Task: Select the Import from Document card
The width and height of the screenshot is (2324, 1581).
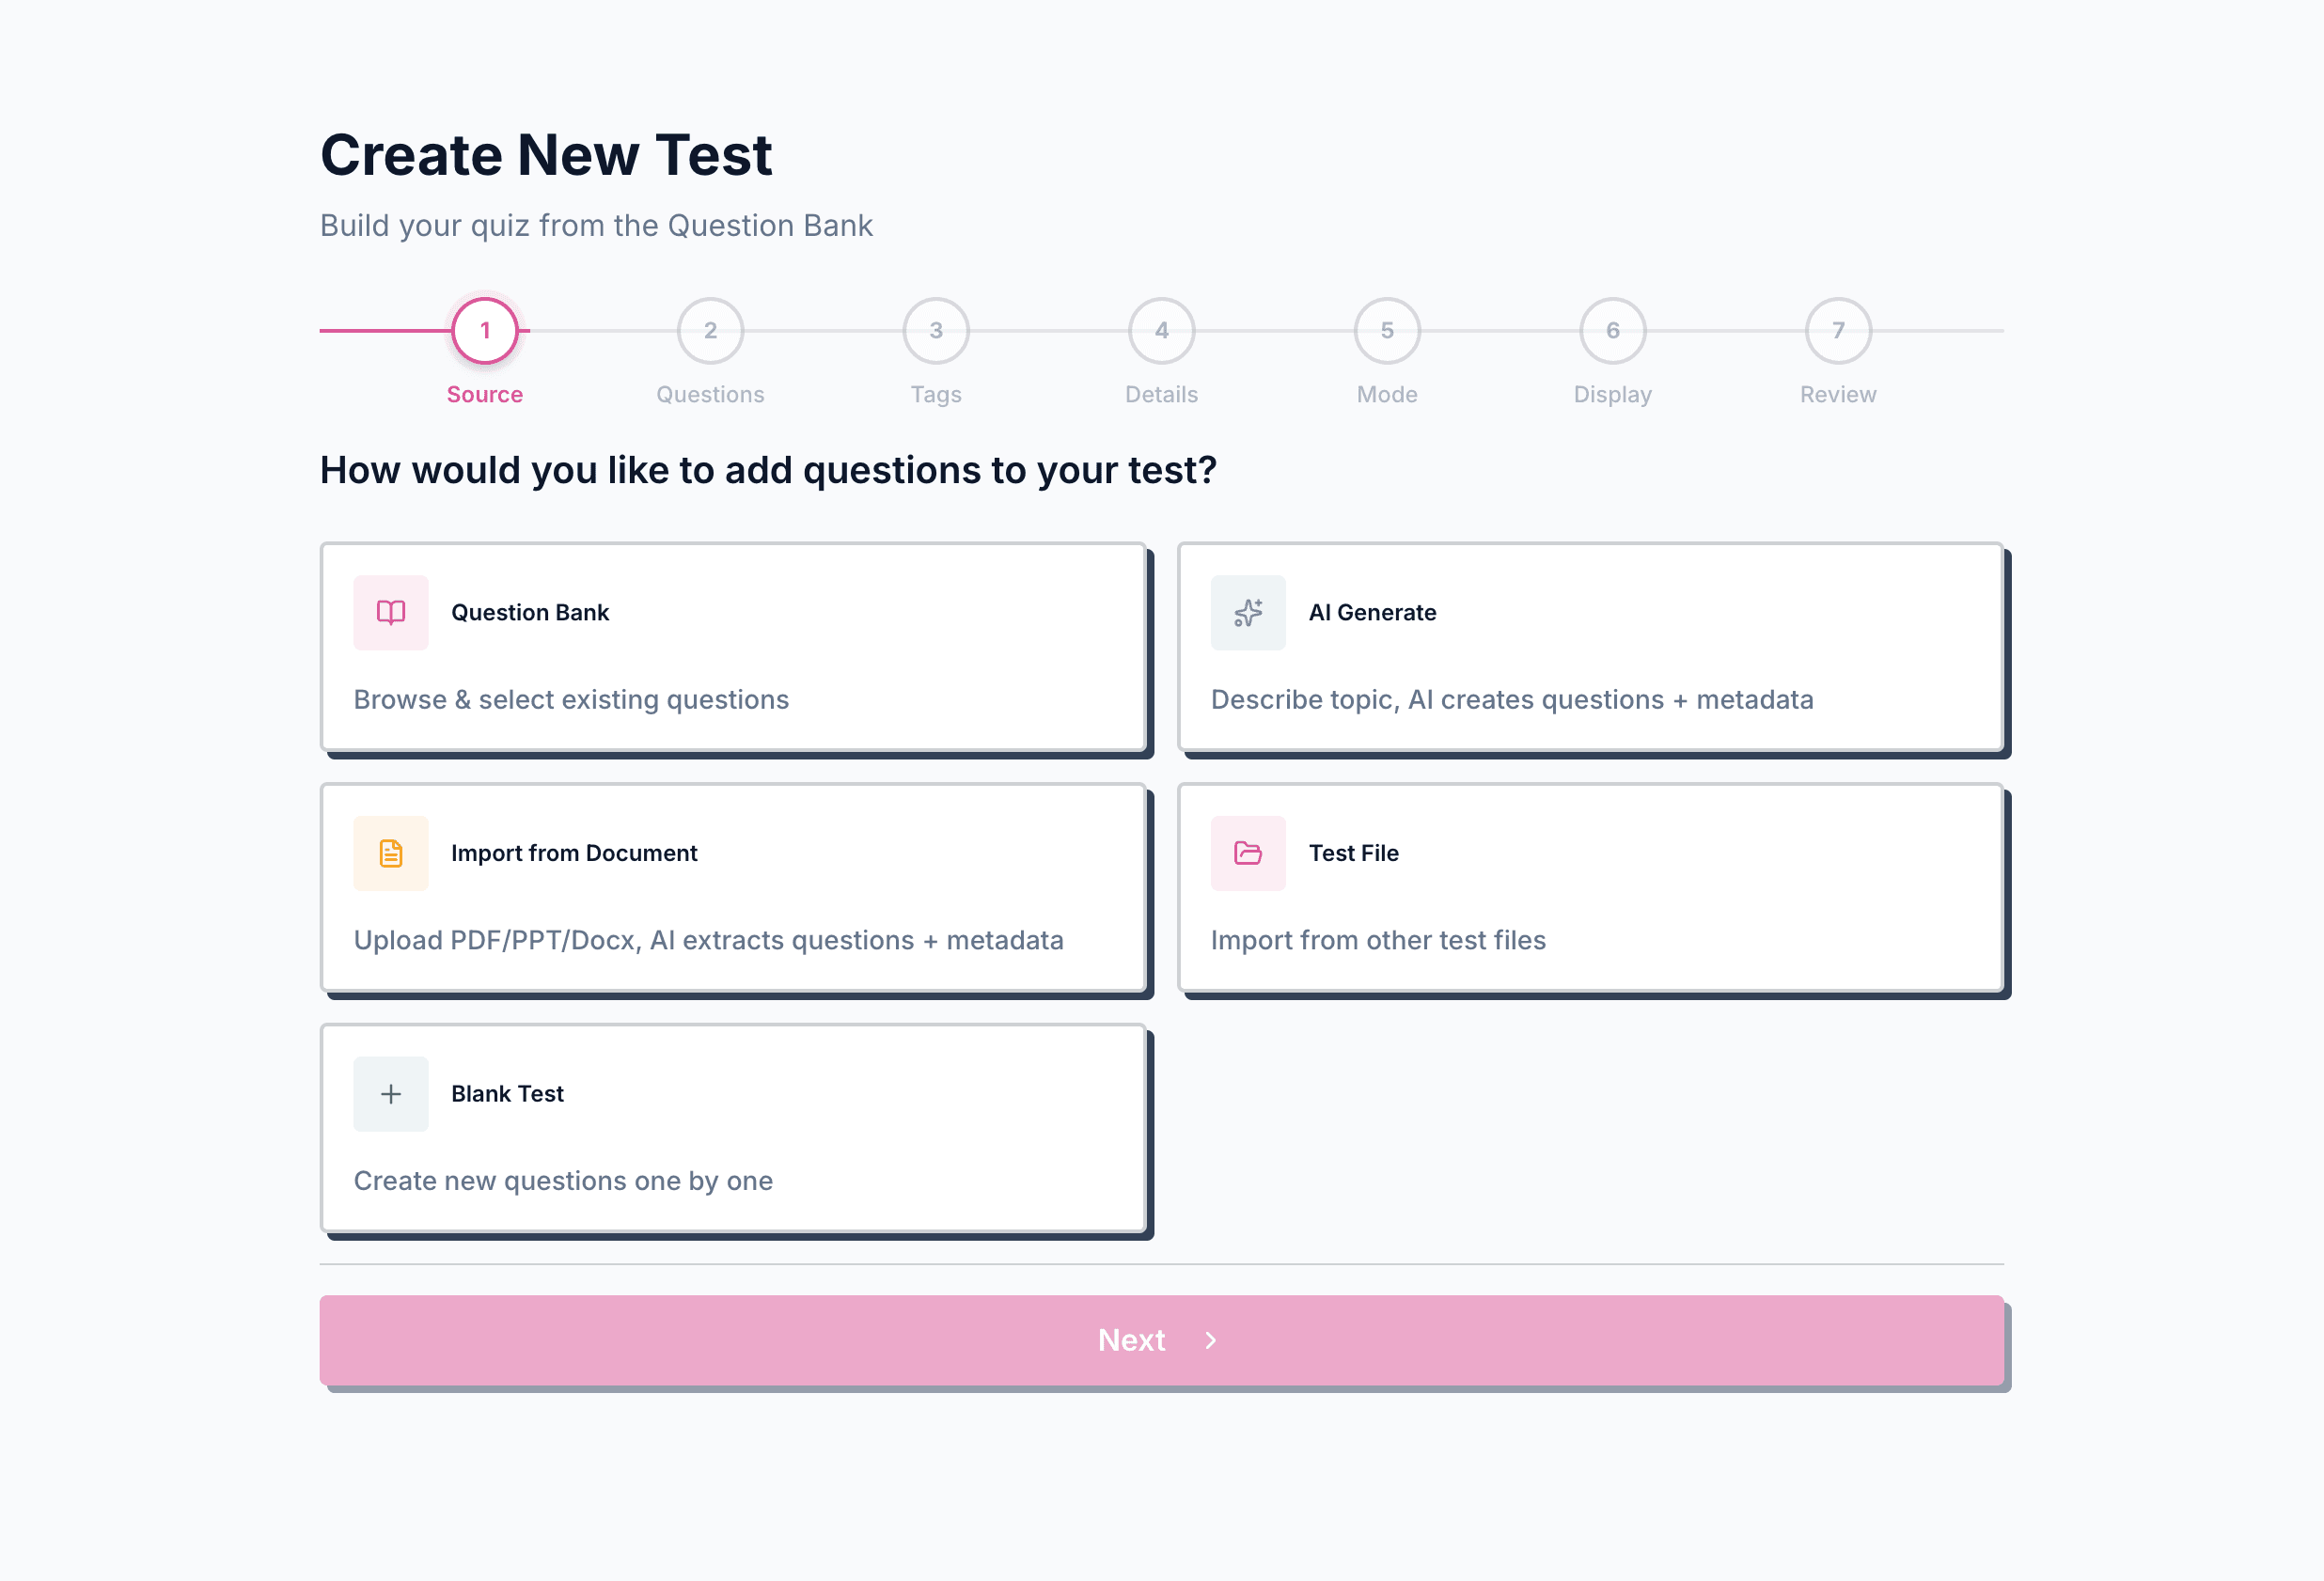Action: point(733,888)
